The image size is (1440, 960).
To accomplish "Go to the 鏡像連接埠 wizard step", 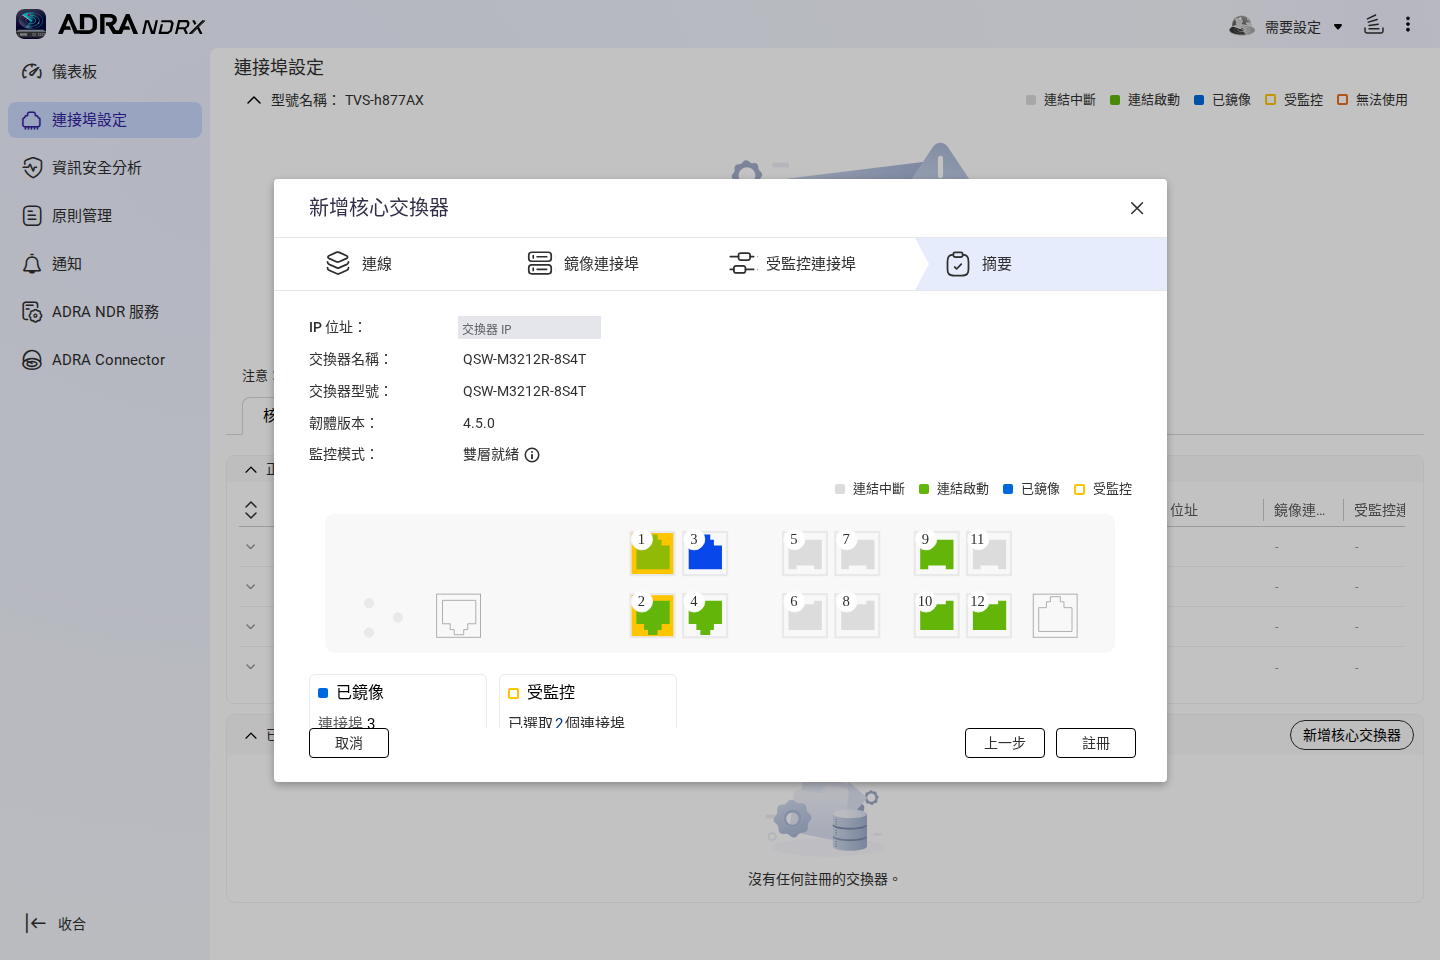I will [583, 264].
